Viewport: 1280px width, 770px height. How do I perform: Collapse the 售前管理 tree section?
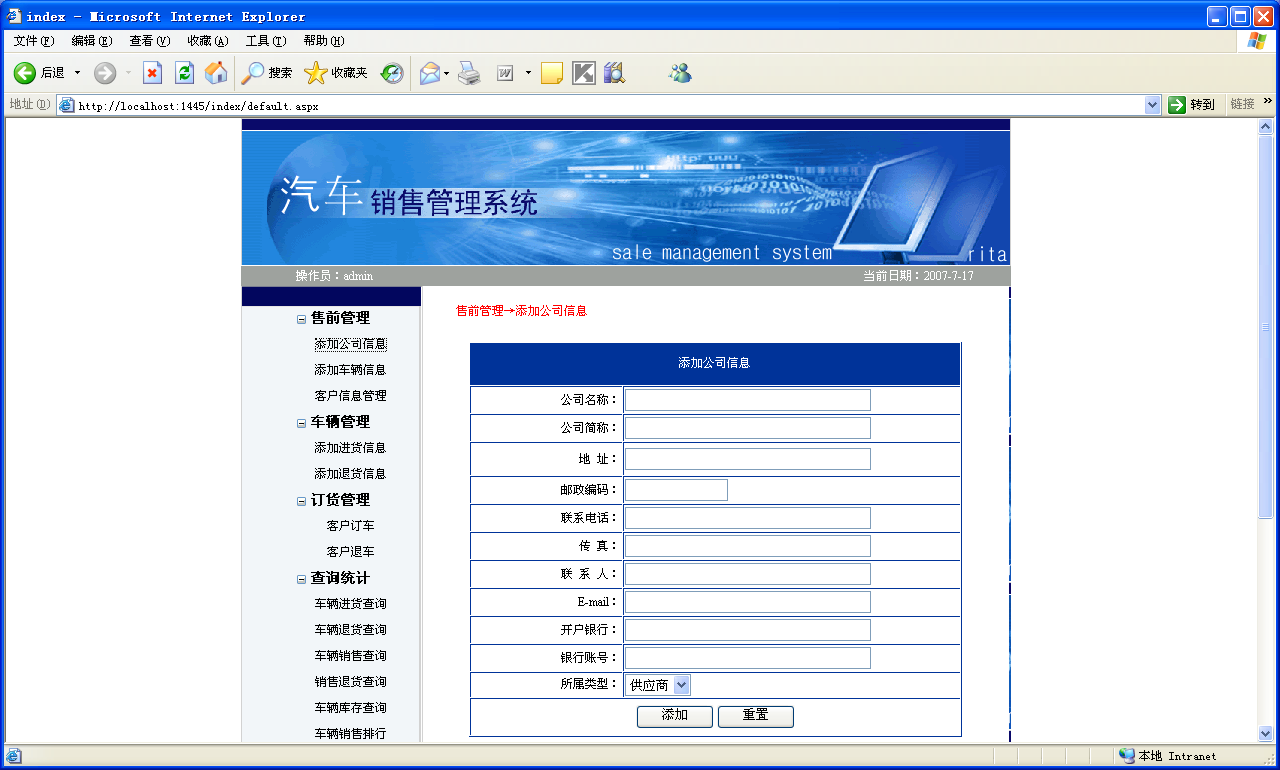(301, 320)
